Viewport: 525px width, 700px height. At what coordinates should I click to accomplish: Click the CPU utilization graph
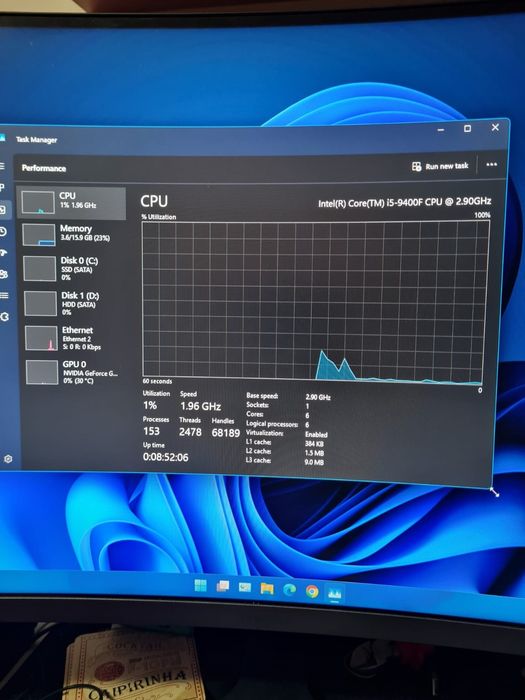[x=314, y=301]
